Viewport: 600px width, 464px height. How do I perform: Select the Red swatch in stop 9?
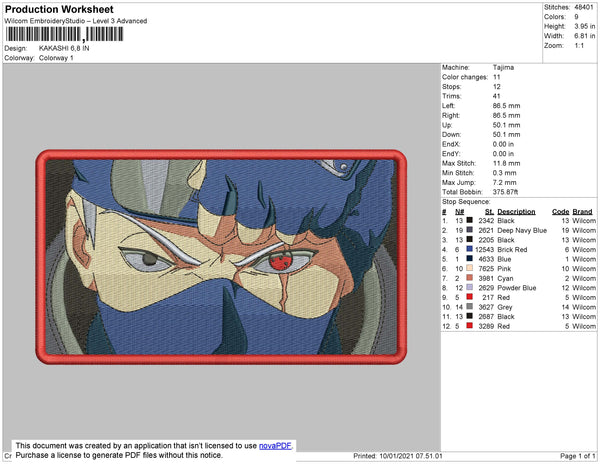(470, 297)
